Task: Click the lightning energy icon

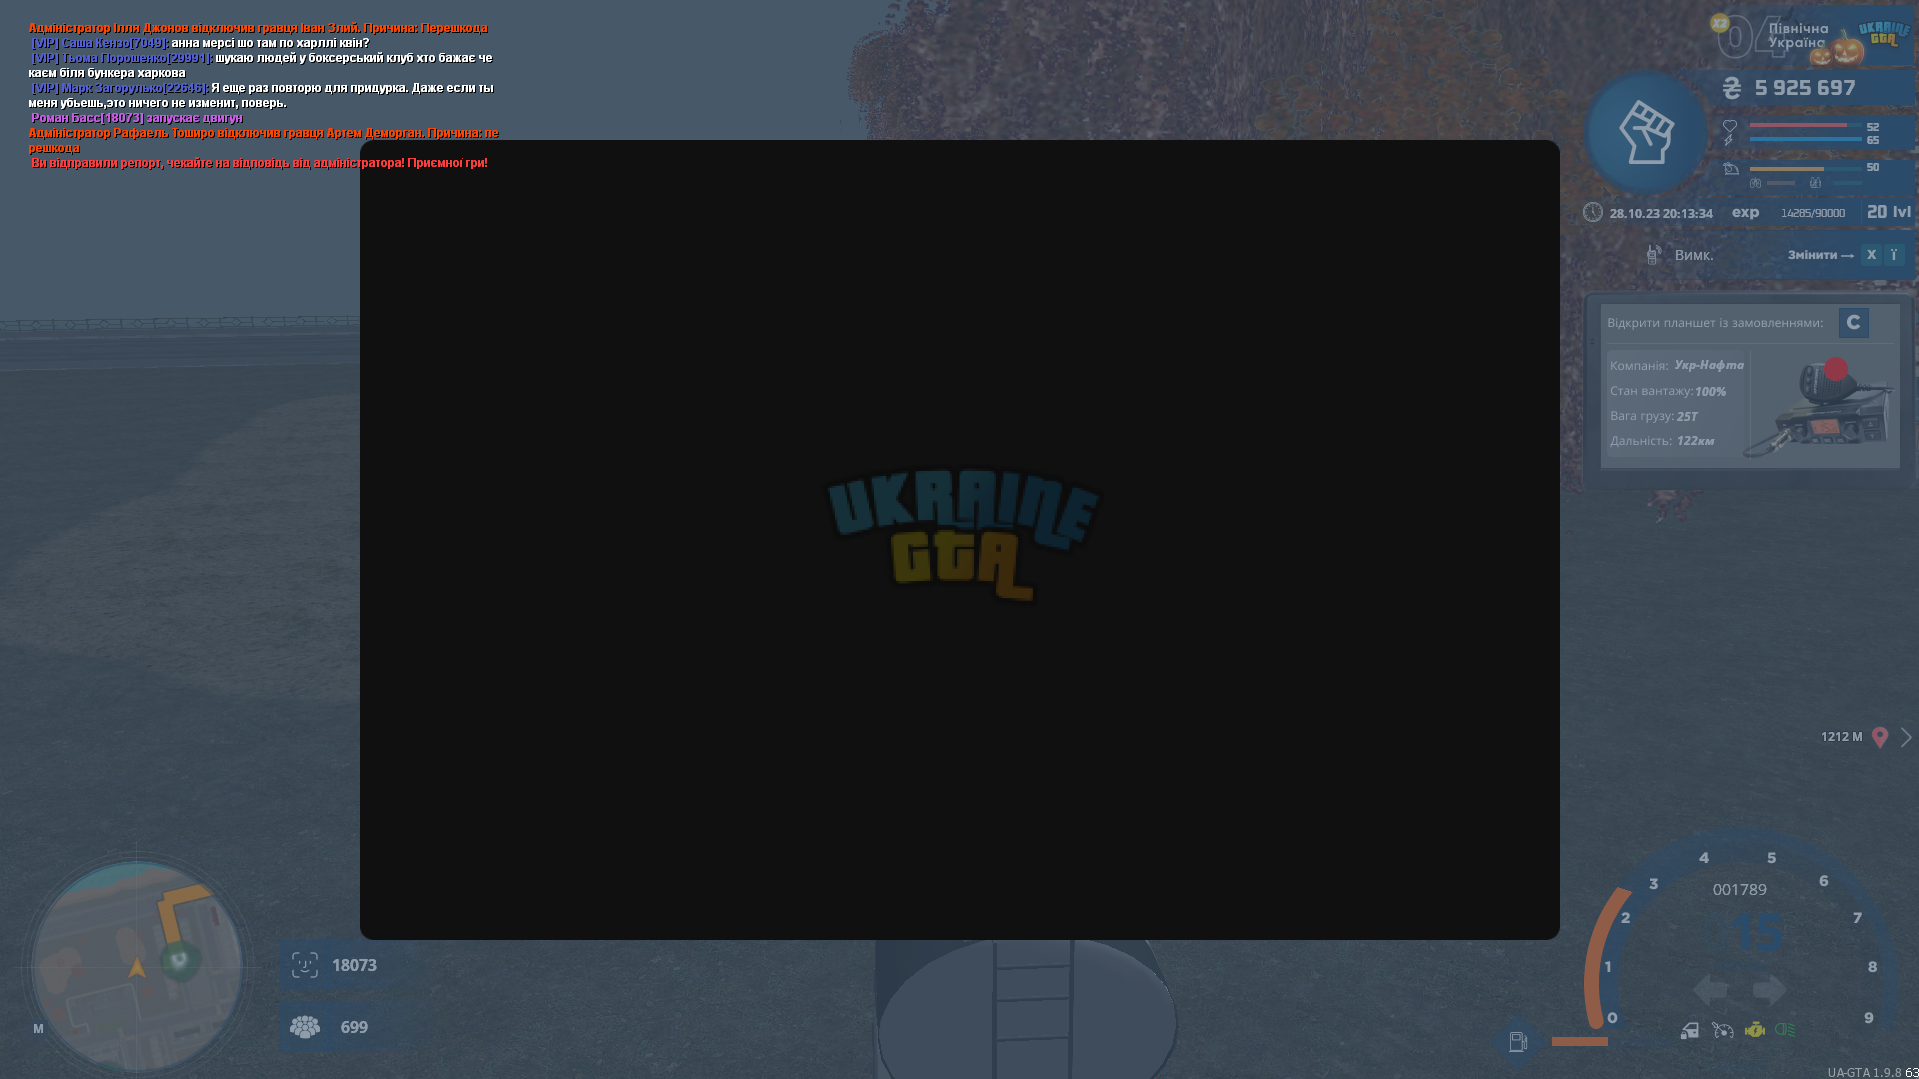Action: [x=1729, y=140]
